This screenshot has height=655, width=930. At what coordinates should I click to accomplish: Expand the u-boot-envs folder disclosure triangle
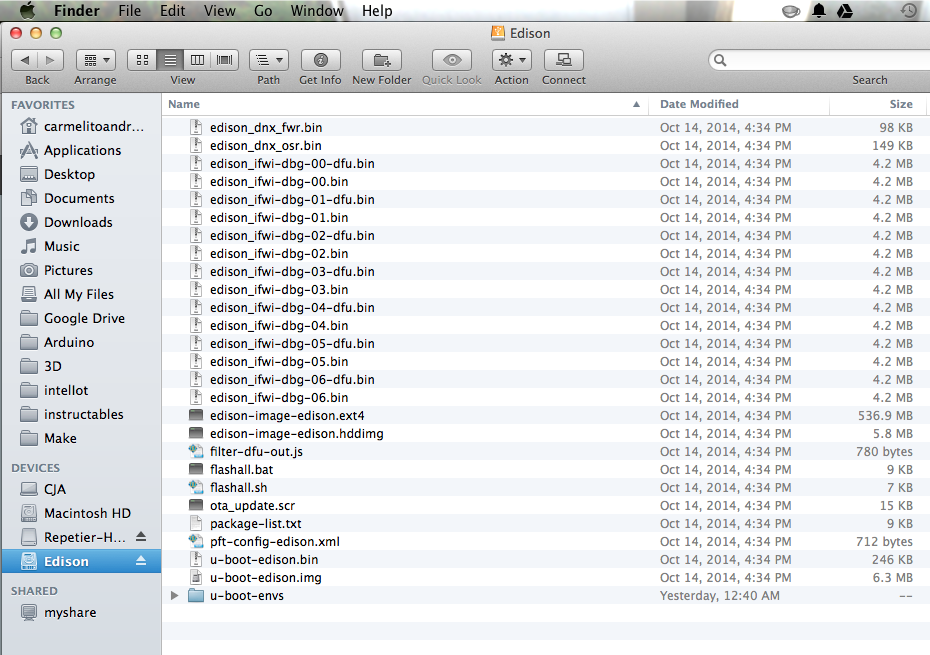174,595
